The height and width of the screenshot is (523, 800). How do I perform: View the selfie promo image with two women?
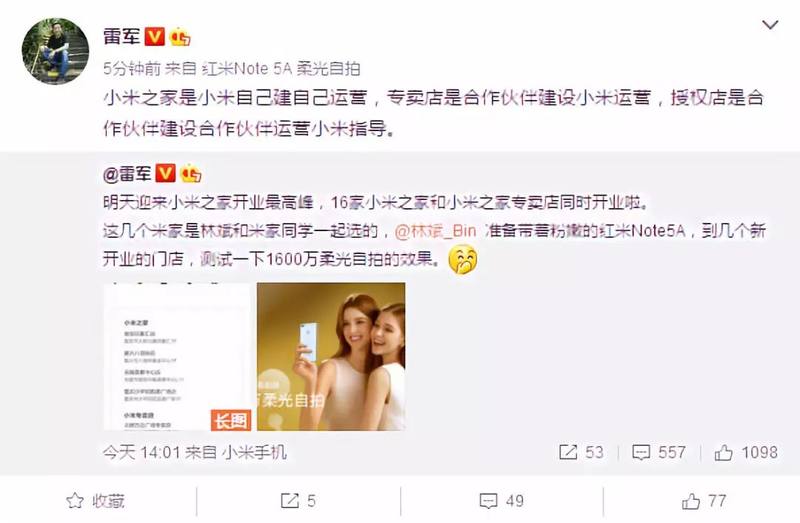click(x=331, y=357)
